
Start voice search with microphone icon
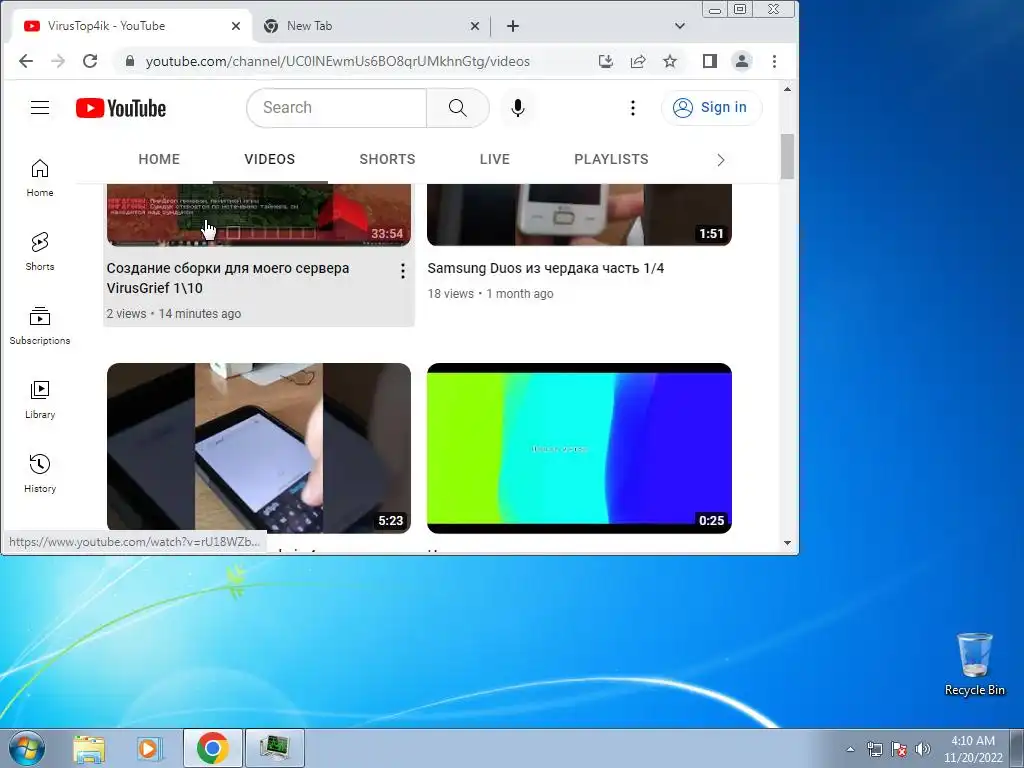518,108
